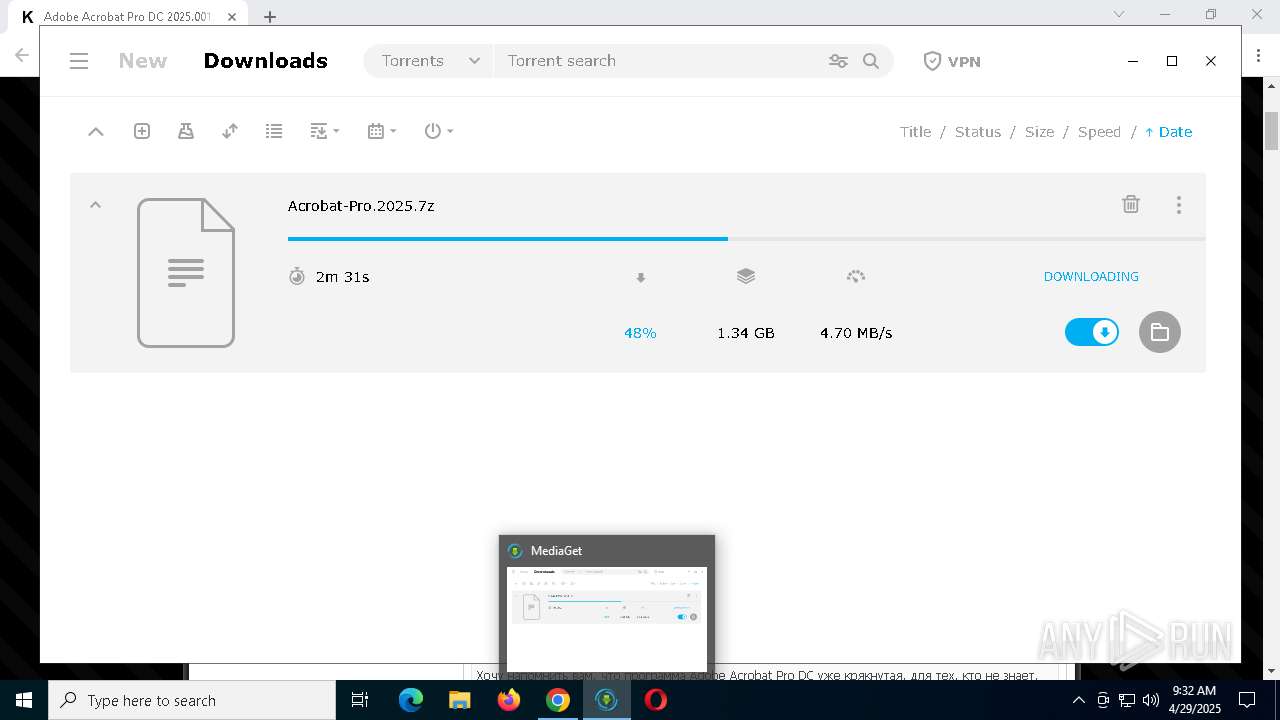Open the power-off options dropdown
The image size is (1280, 720).
[x=439, y=131]
